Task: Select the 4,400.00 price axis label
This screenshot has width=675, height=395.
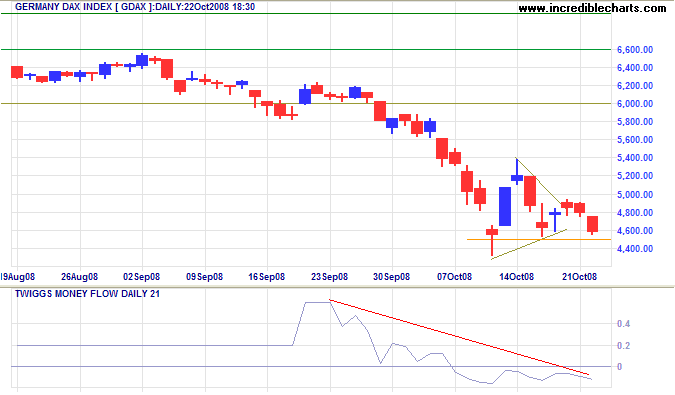Action: (635, 249)
